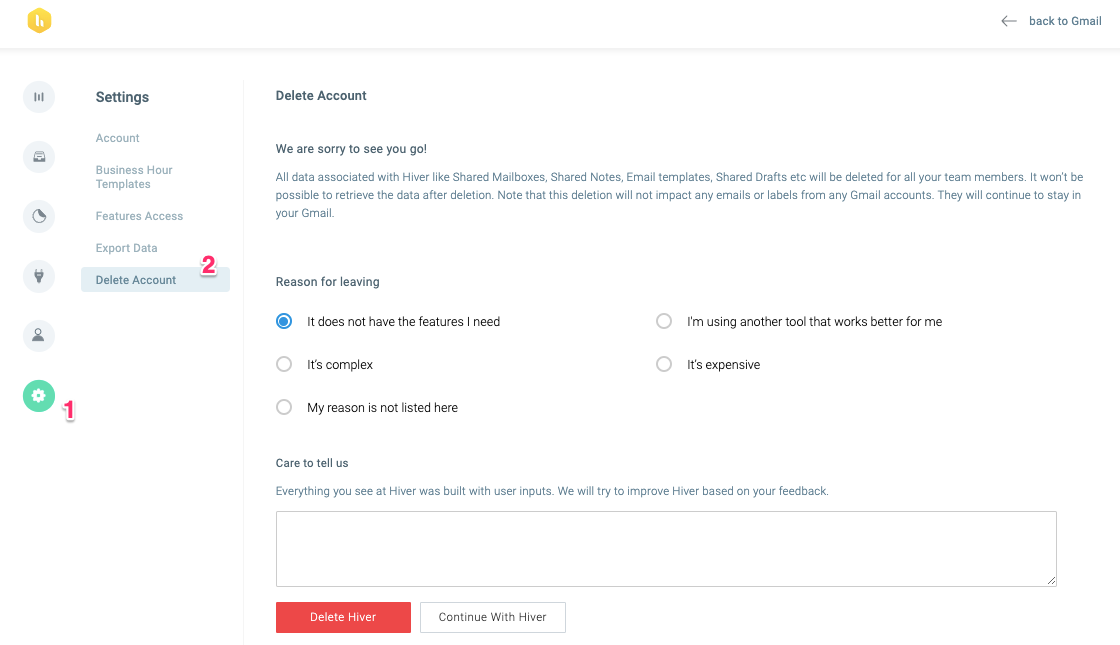Select the 'It's complex' reason

click(x=284, y=364)
